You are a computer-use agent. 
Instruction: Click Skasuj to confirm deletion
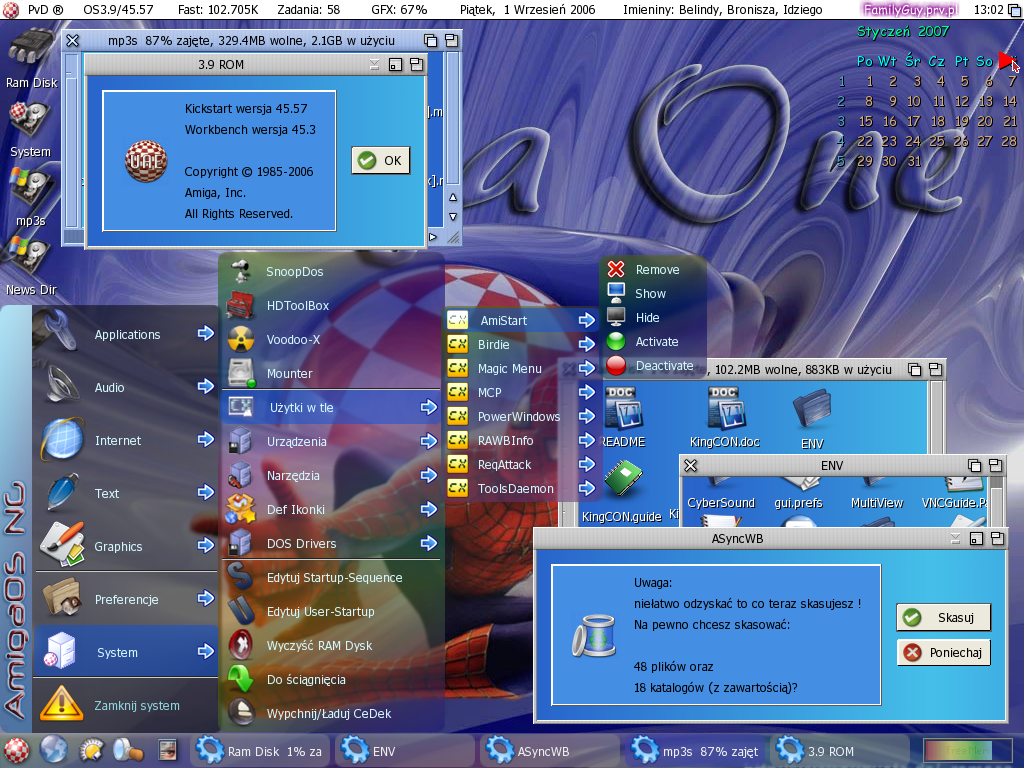[944, 617]
